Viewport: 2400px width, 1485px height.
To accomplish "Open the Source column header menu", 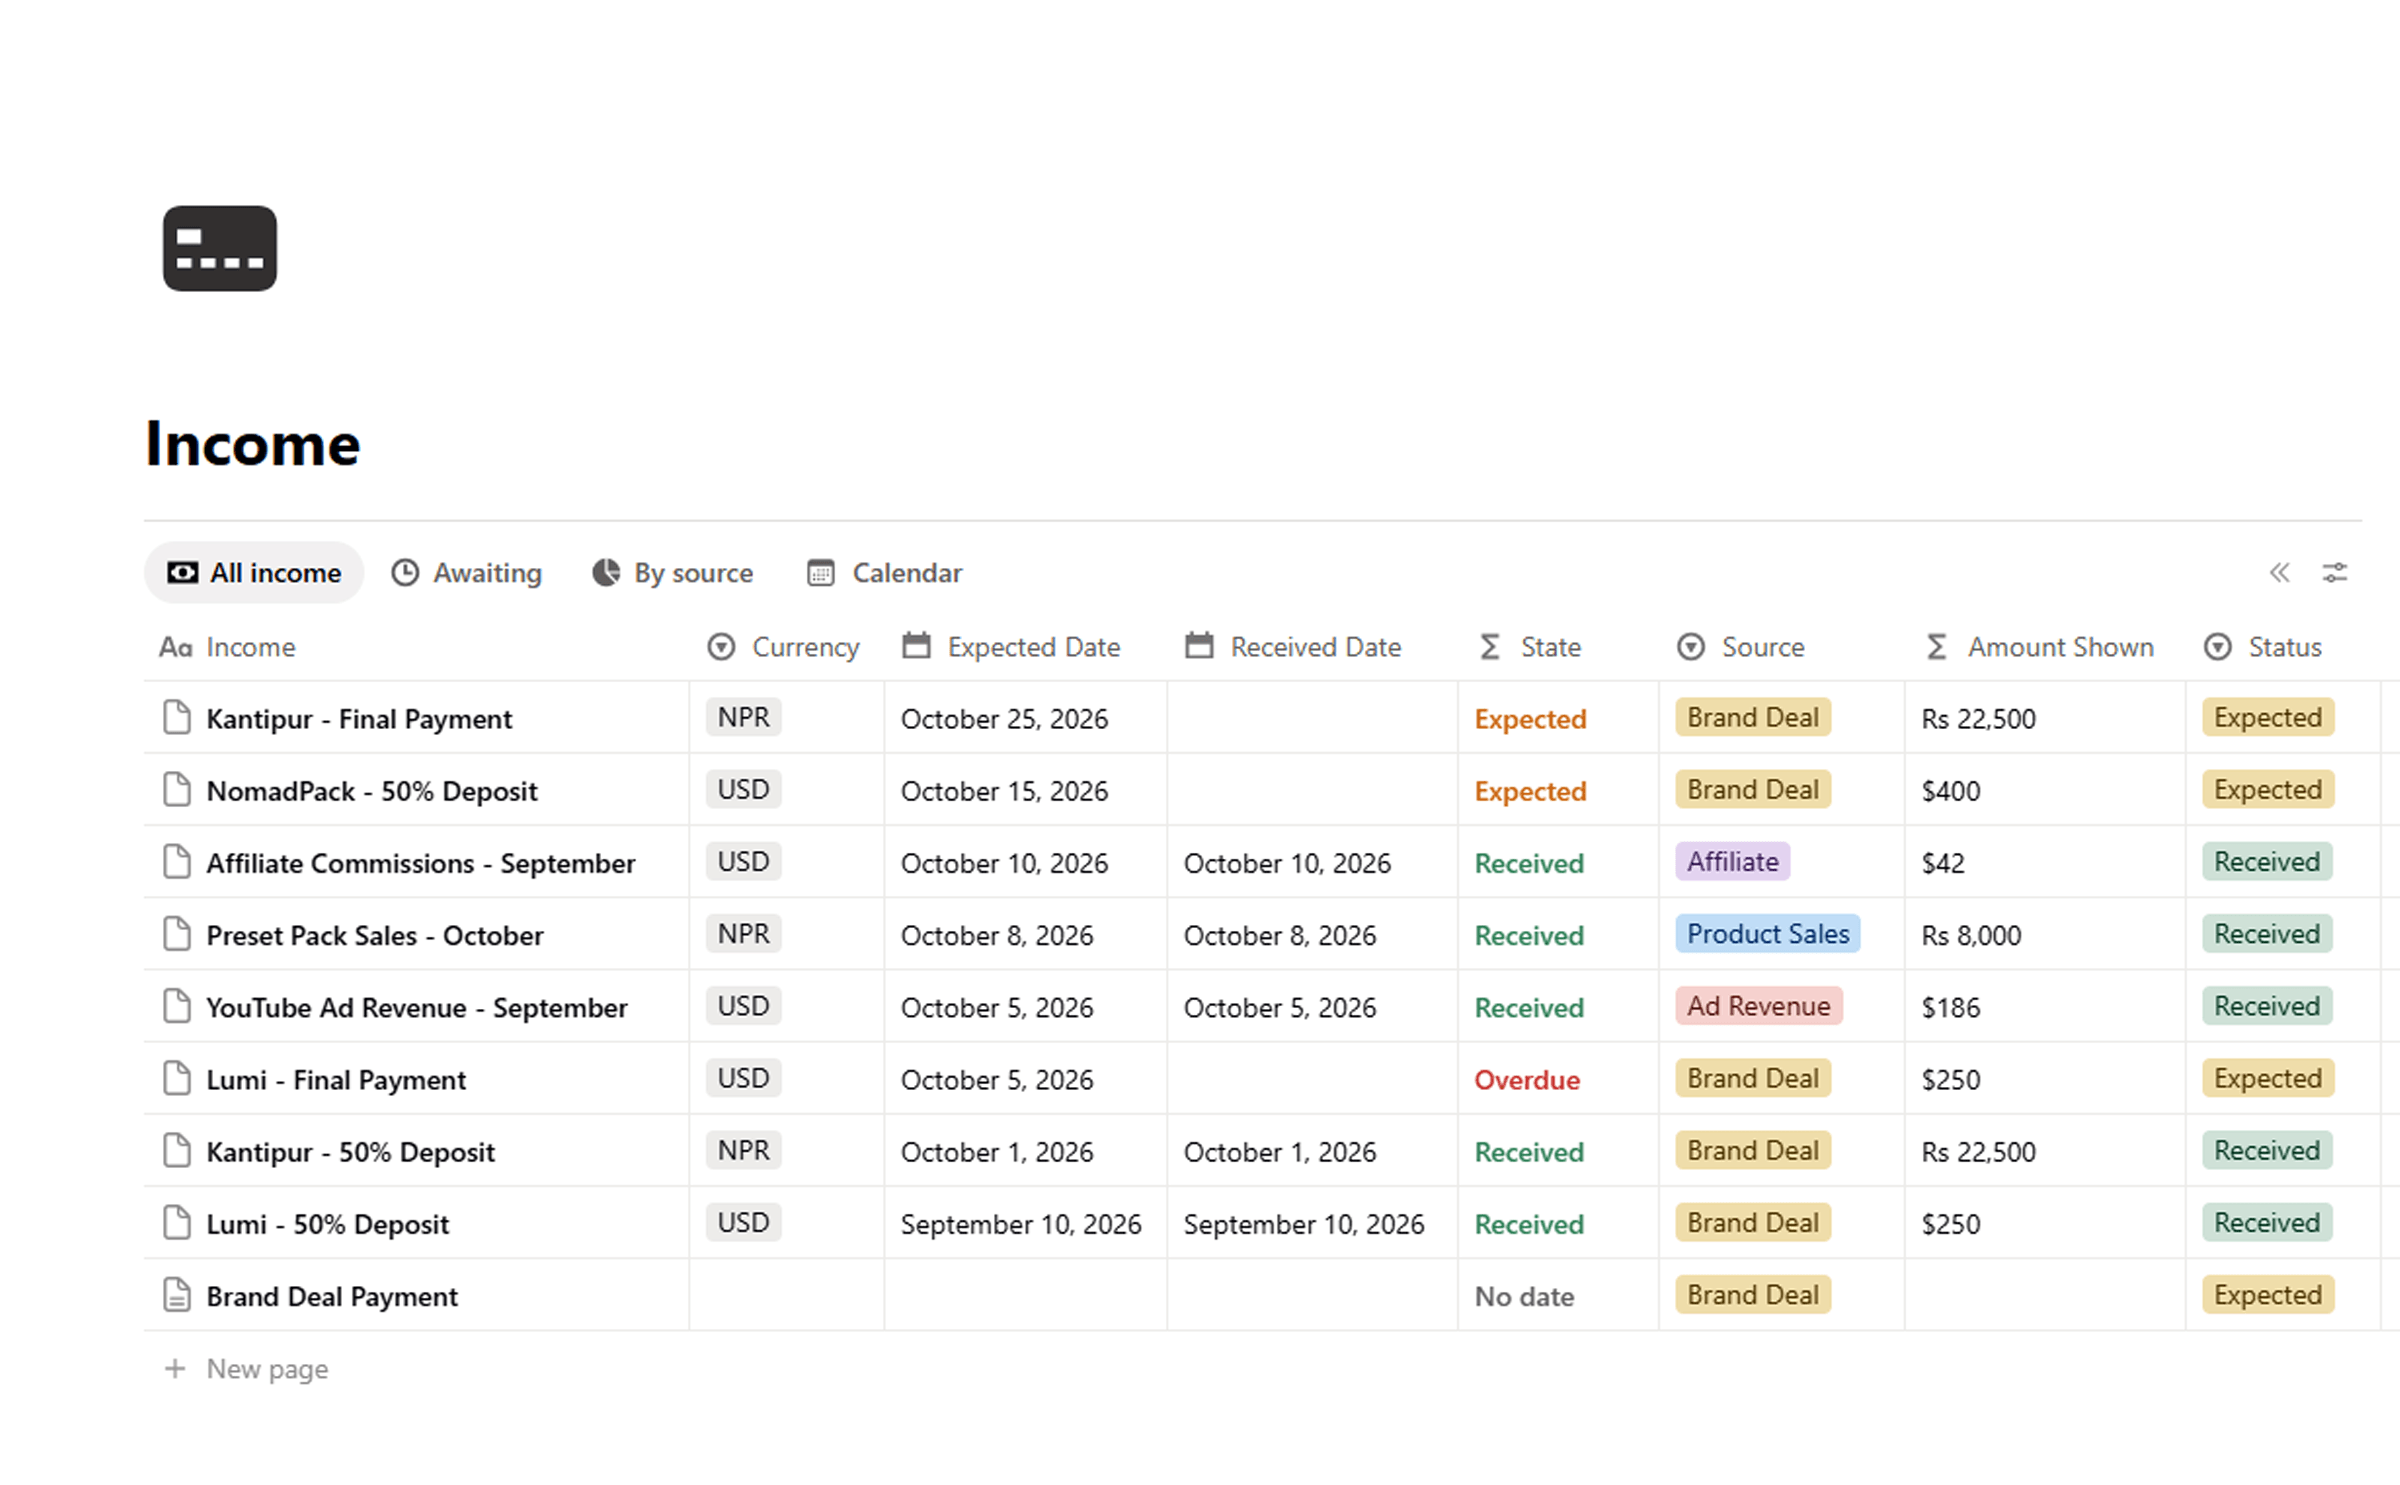I will coord(1741,647).
